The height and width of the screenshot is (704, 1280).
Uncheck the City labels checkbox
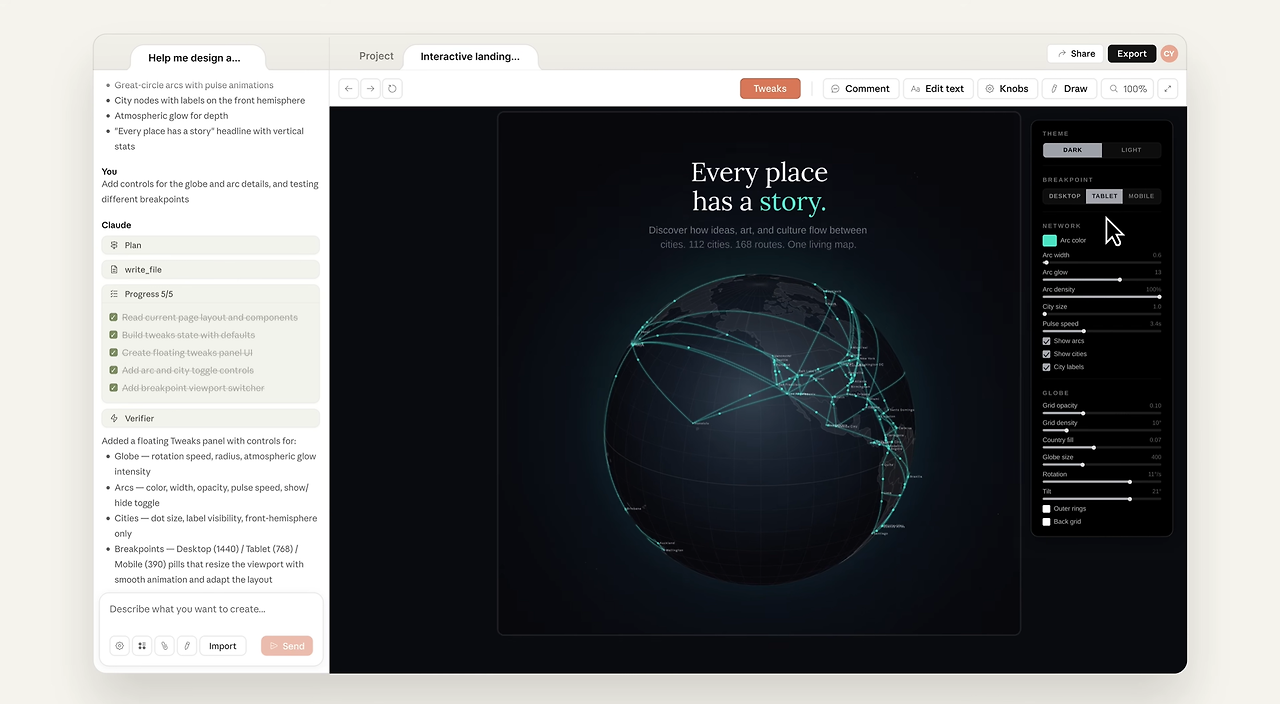1047,367
